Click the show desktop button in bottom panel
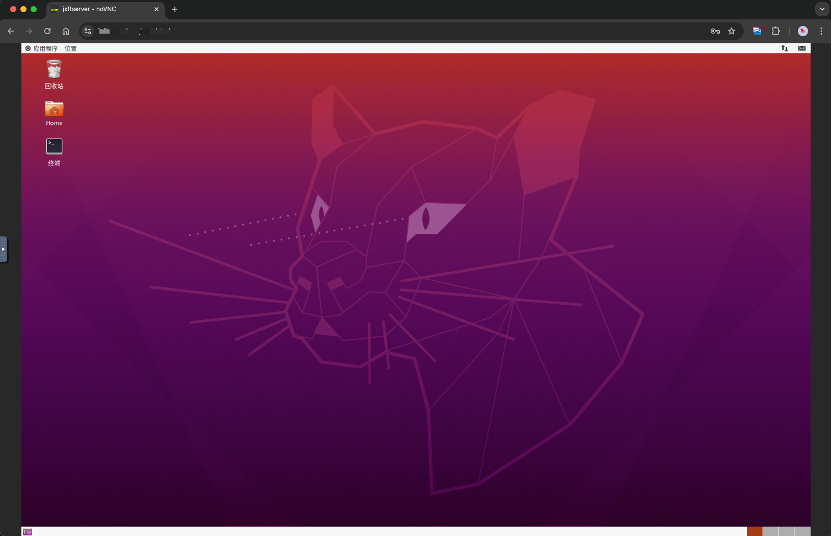This screenshot has width=832, height=536. click(27, 531)
